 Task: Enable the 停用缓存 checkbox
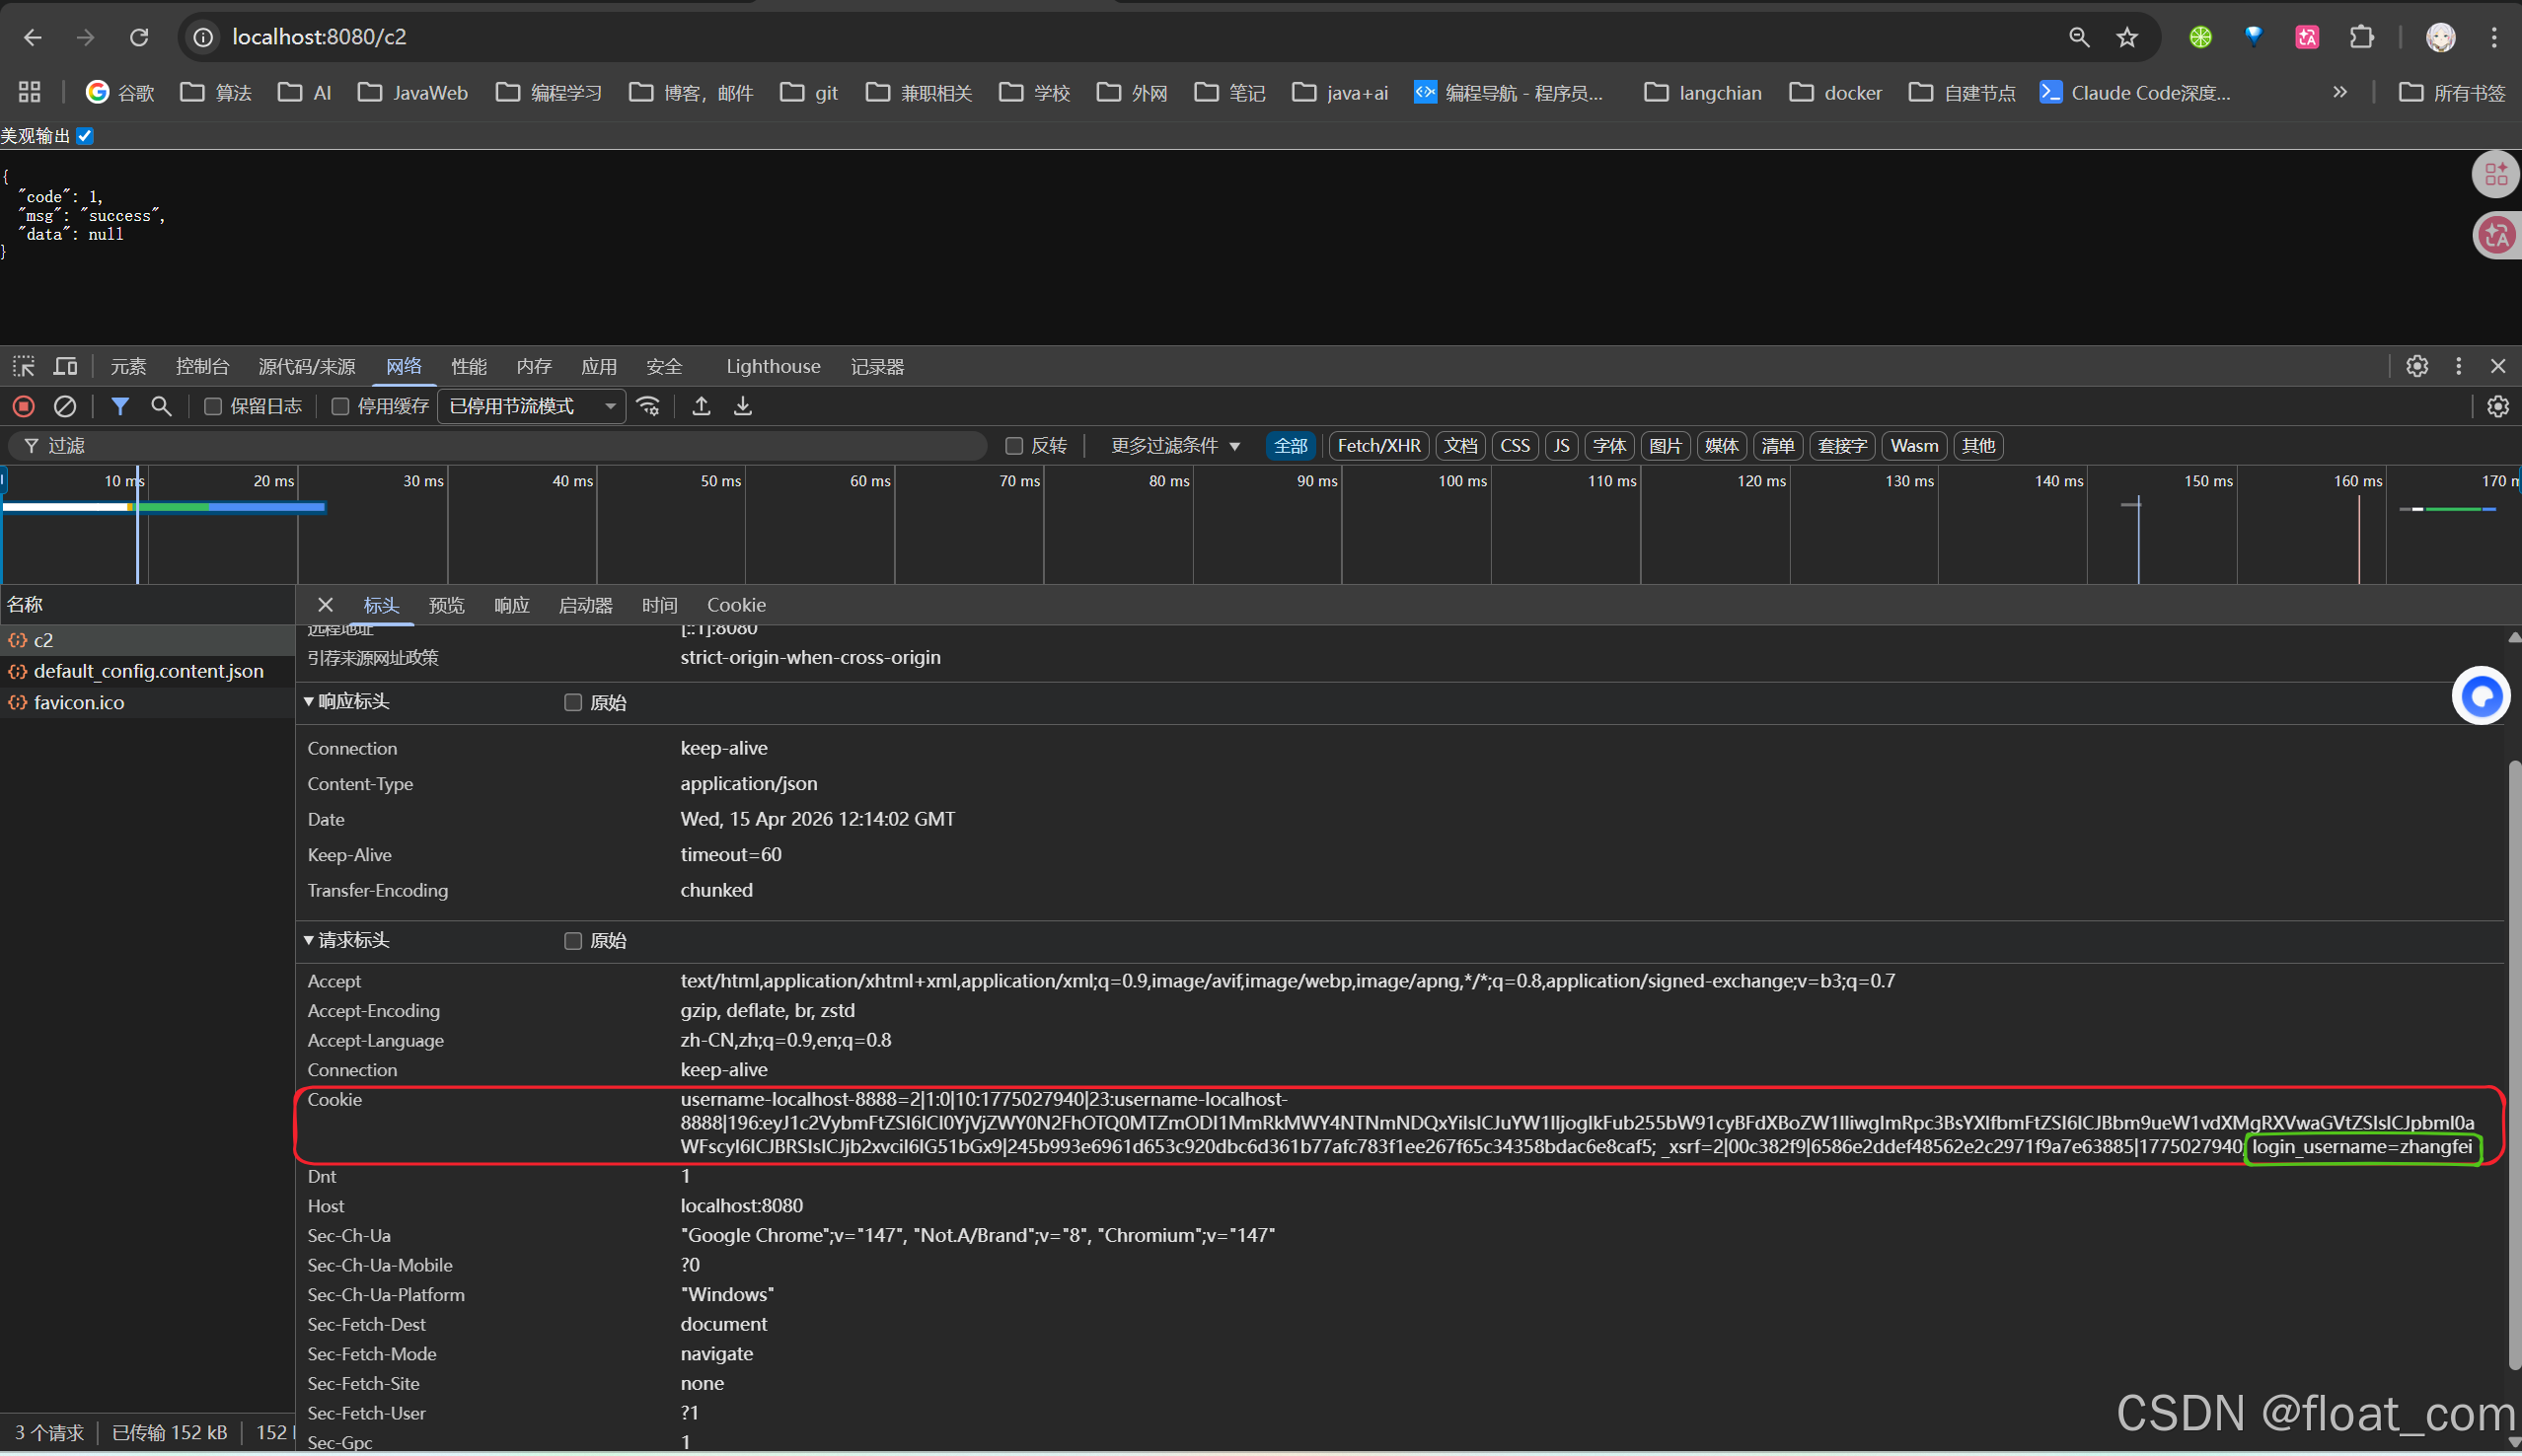(x=340, y=406)
